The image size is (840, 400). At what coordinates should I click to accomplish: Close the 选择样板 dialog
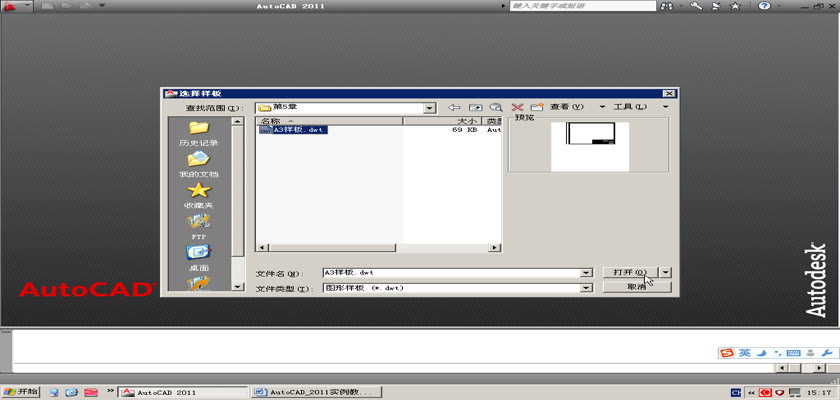tap(669, 94)
